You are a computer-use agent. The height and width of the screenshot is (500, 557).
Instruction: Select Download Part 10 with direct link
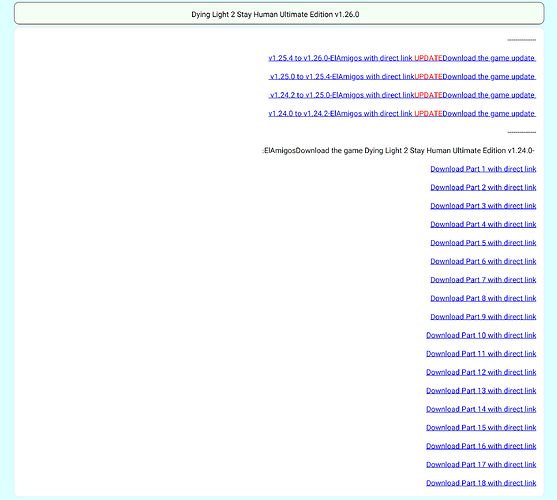click(481, 335)
